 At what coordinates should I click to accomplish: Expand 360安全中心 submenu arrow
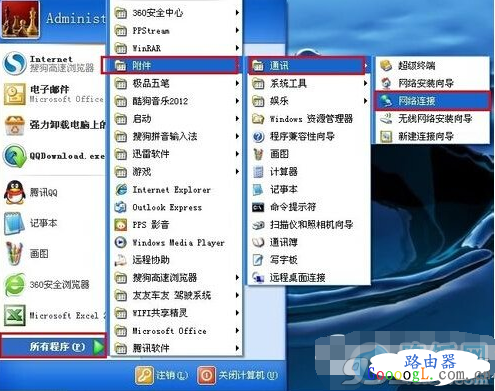point(237,13)
